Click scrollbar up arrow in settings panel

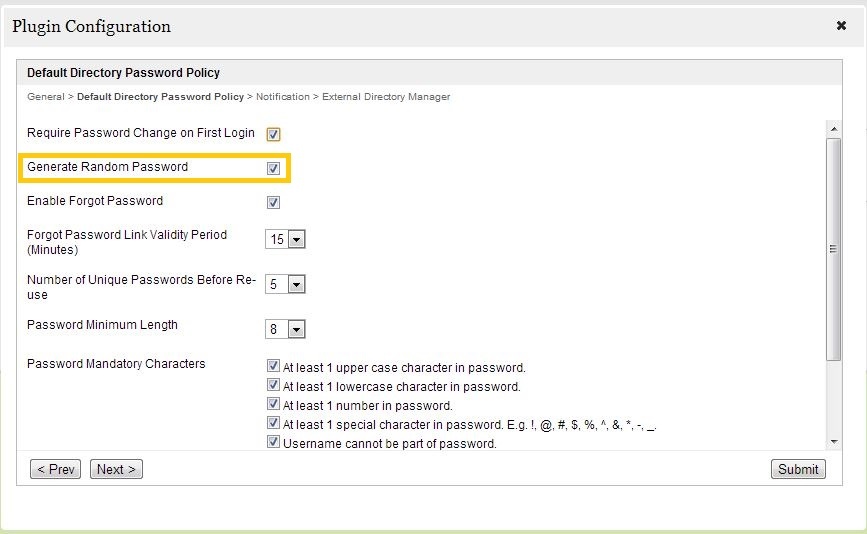[x=833, y=128]
